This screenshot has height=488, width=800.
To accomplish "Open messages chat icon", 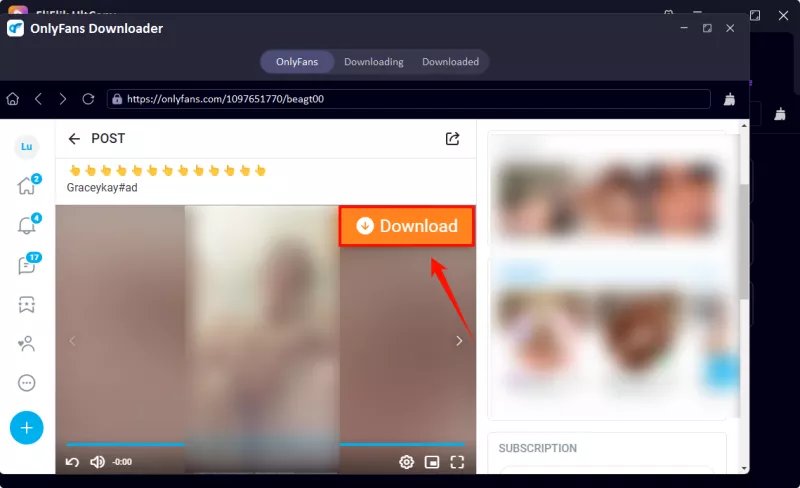I will (27, 265).
